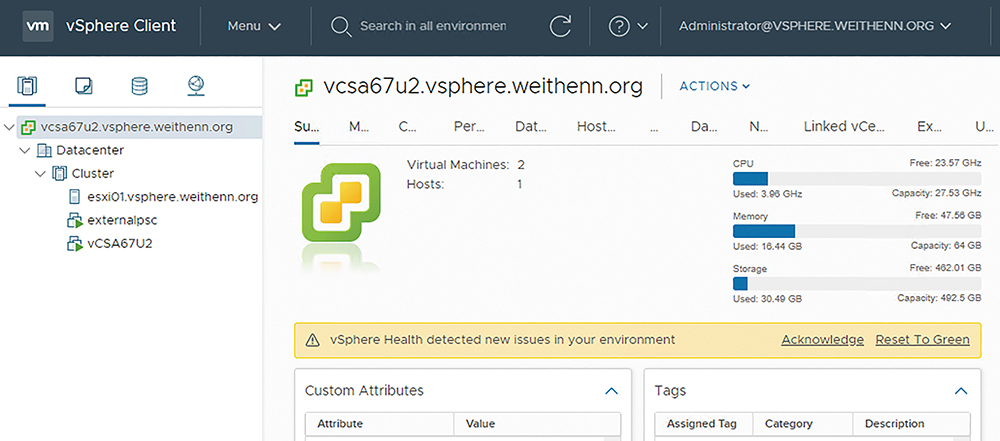Click the 'Virtual Machines: 2' text
The height and width of the screenshot is (441, 1000).
[x=466, y=165]
